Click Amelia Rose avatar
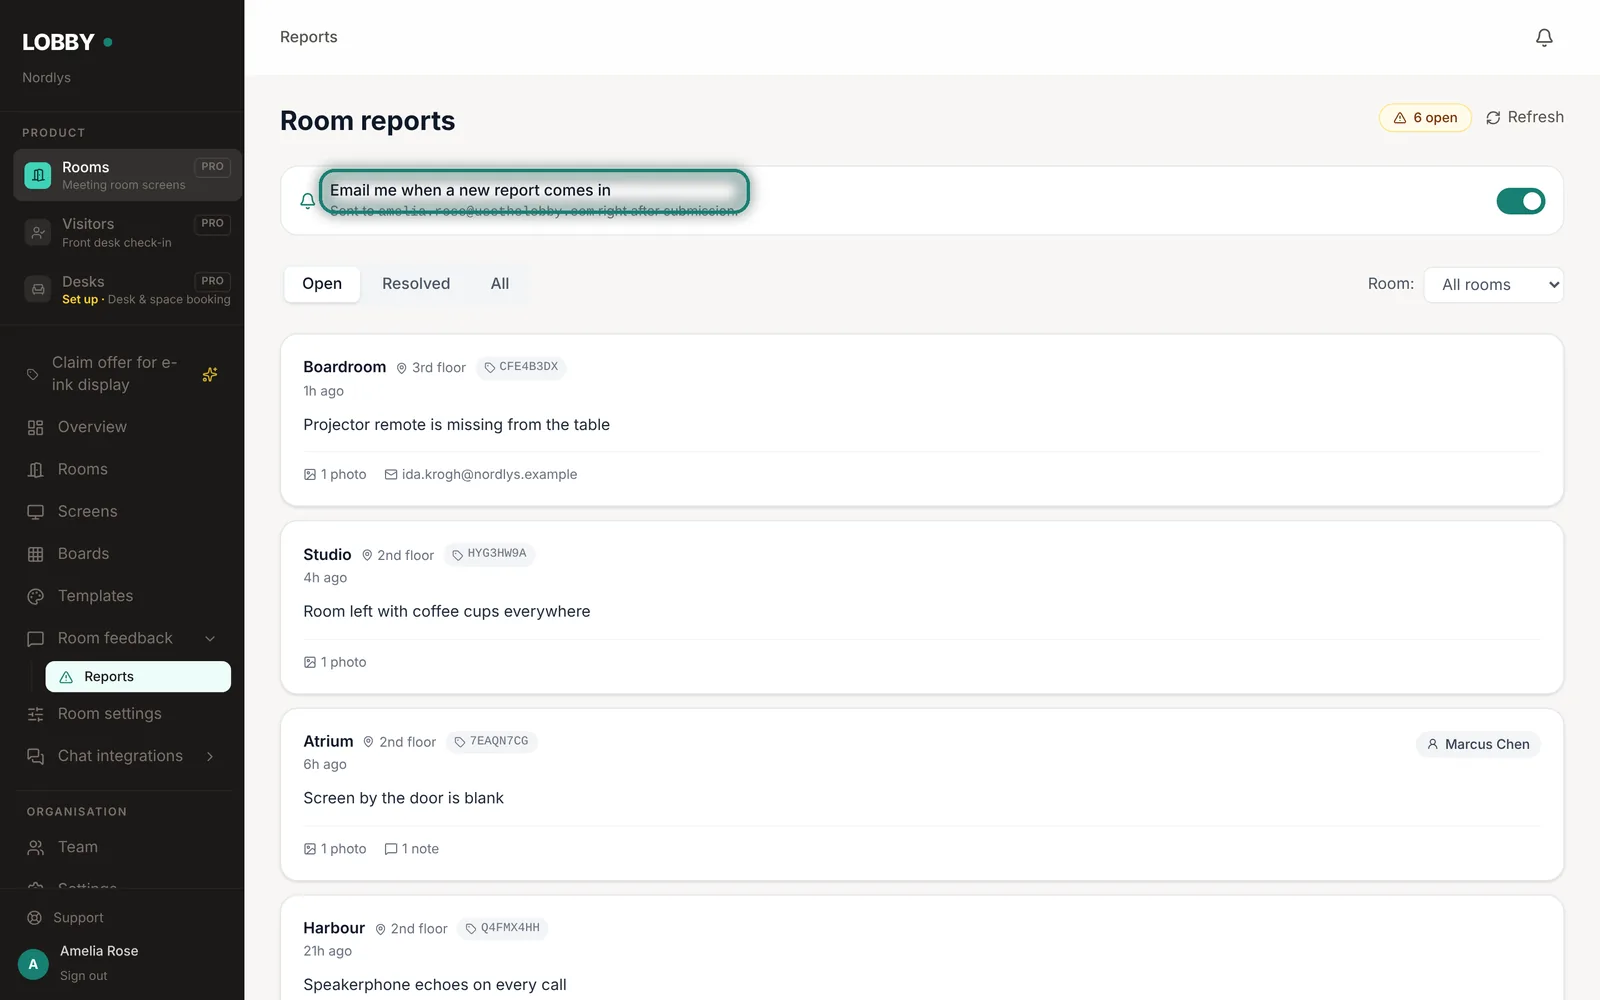Screen dimensions: 1600x1000 (x=33, y=964)
